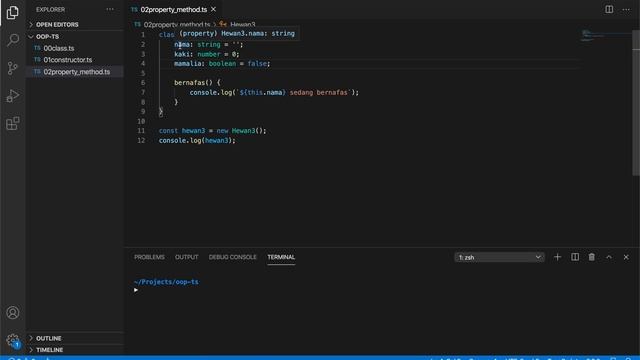The image size is (640, 360).
Task: Click the 'bernafas' method name
Action: [189, 83]
